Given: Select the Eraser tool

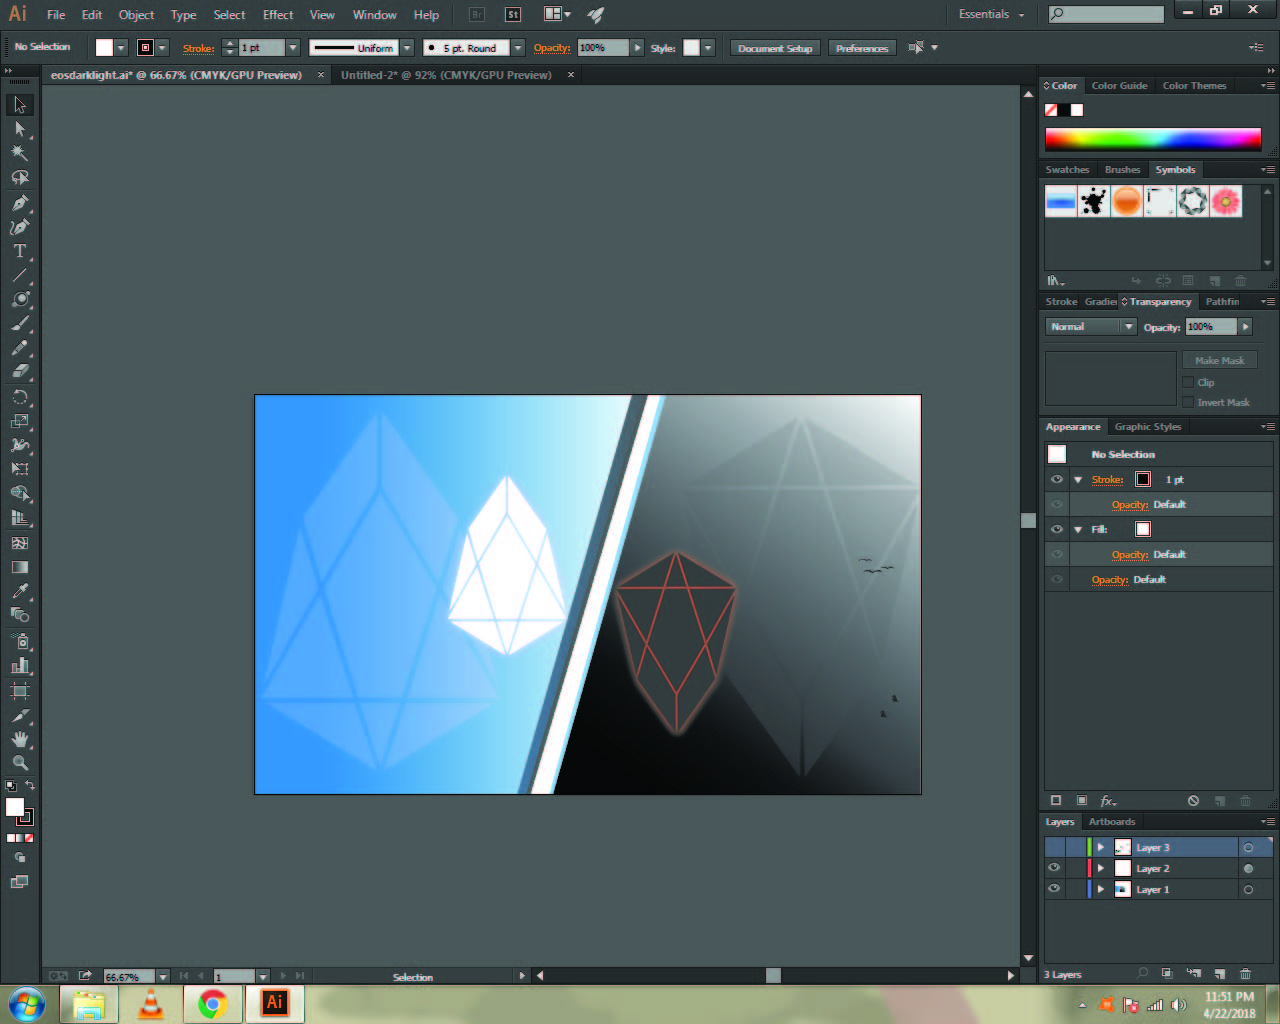Looking at the screenshot, I should coord(20,372).
